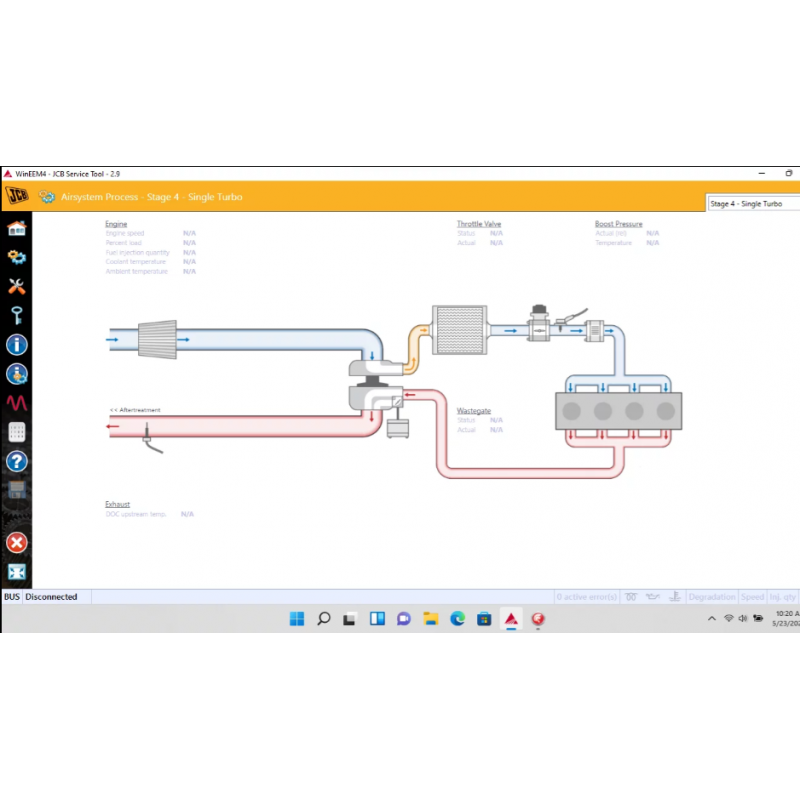Image resolution: width=800 pixels, height=800 pixels.
Task: Select the waveform signal icon in sidebar
Action: (x=17, y=402)
